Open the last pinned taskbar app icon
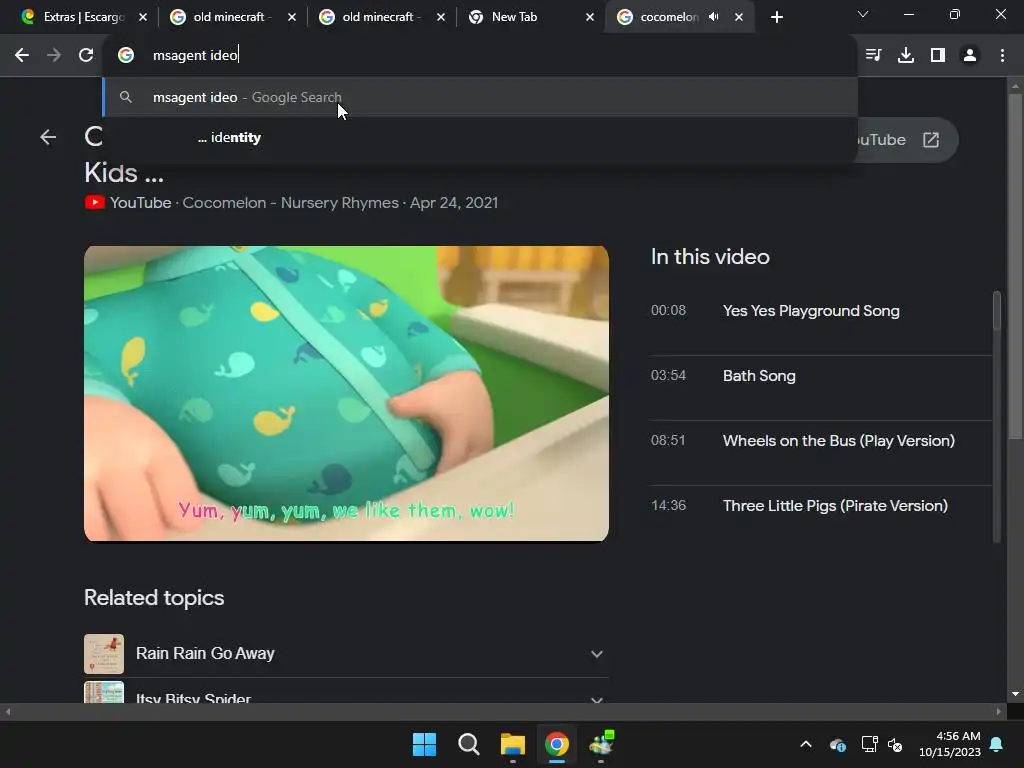The width and height of the screenshot is (1024, 768). [601, 744]
